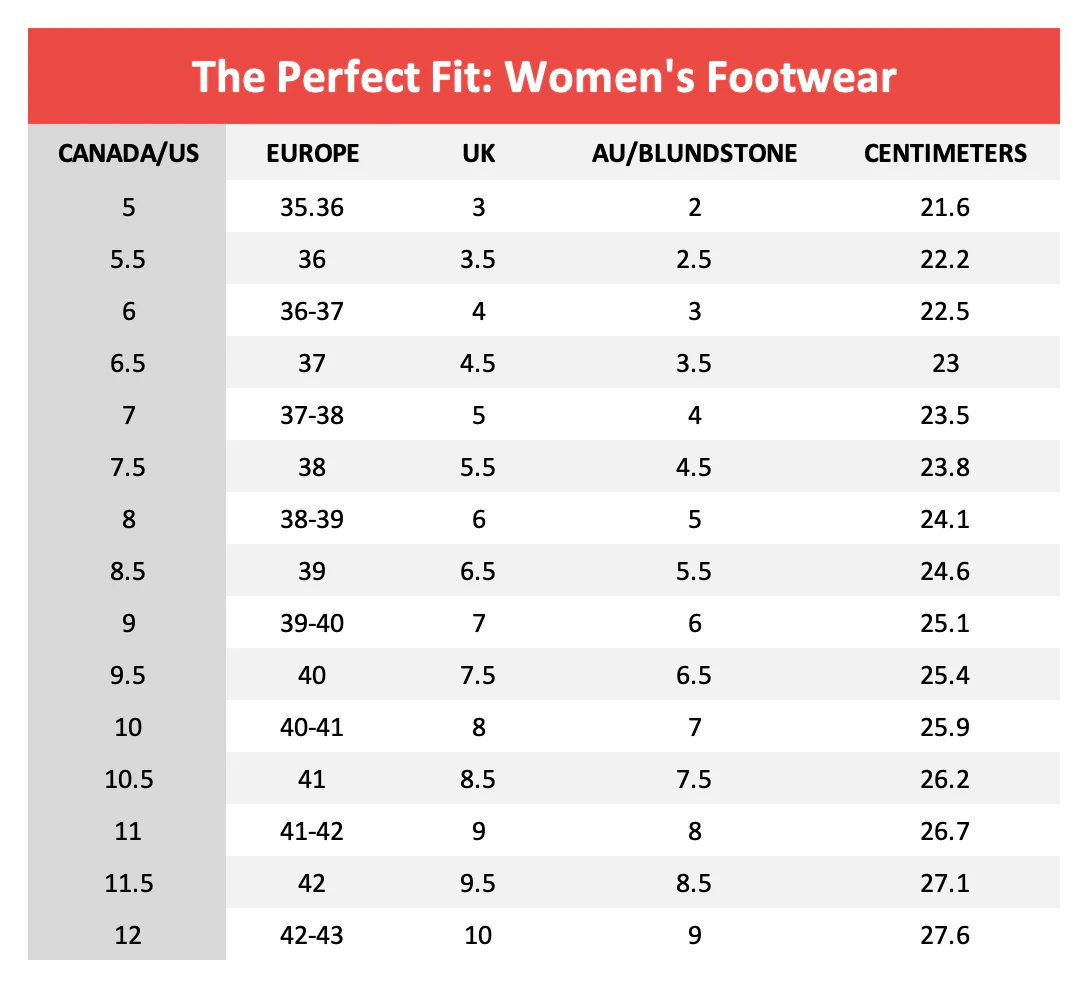Select the AU/BLUNDSTONE column header
The height and width of the screenshot is (986, 1086).
point(695,154)
